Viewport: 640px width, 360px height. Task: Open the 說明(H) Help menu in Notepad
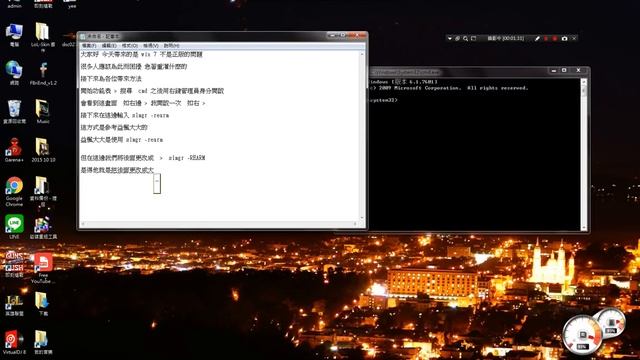pos(171,46)
